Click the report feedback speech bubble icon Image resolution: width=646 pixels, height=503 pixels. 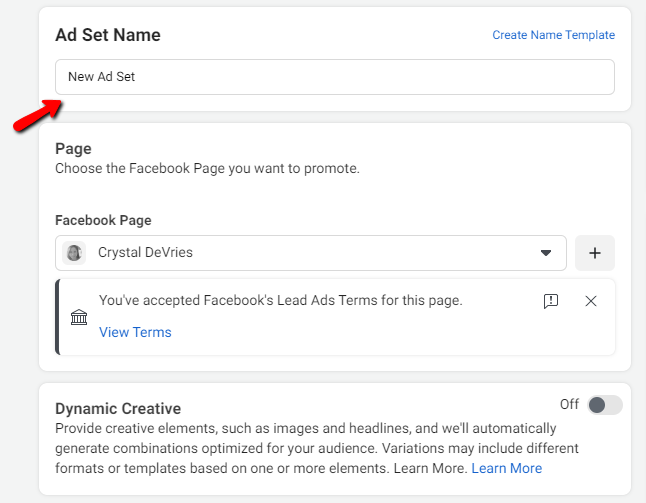click(x=551, y=301)
